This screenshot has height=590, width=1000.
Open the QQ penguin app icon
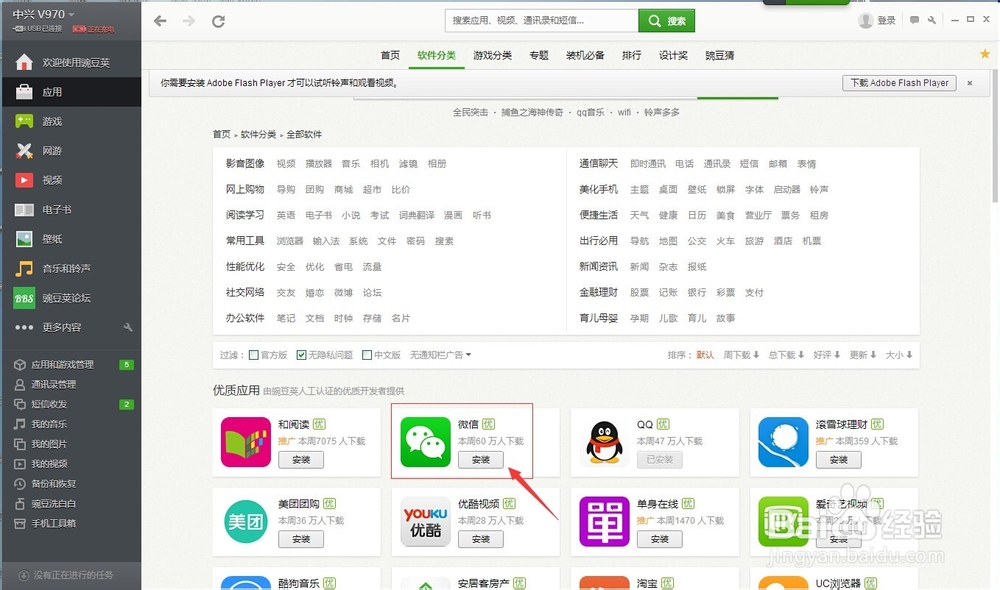605,442
